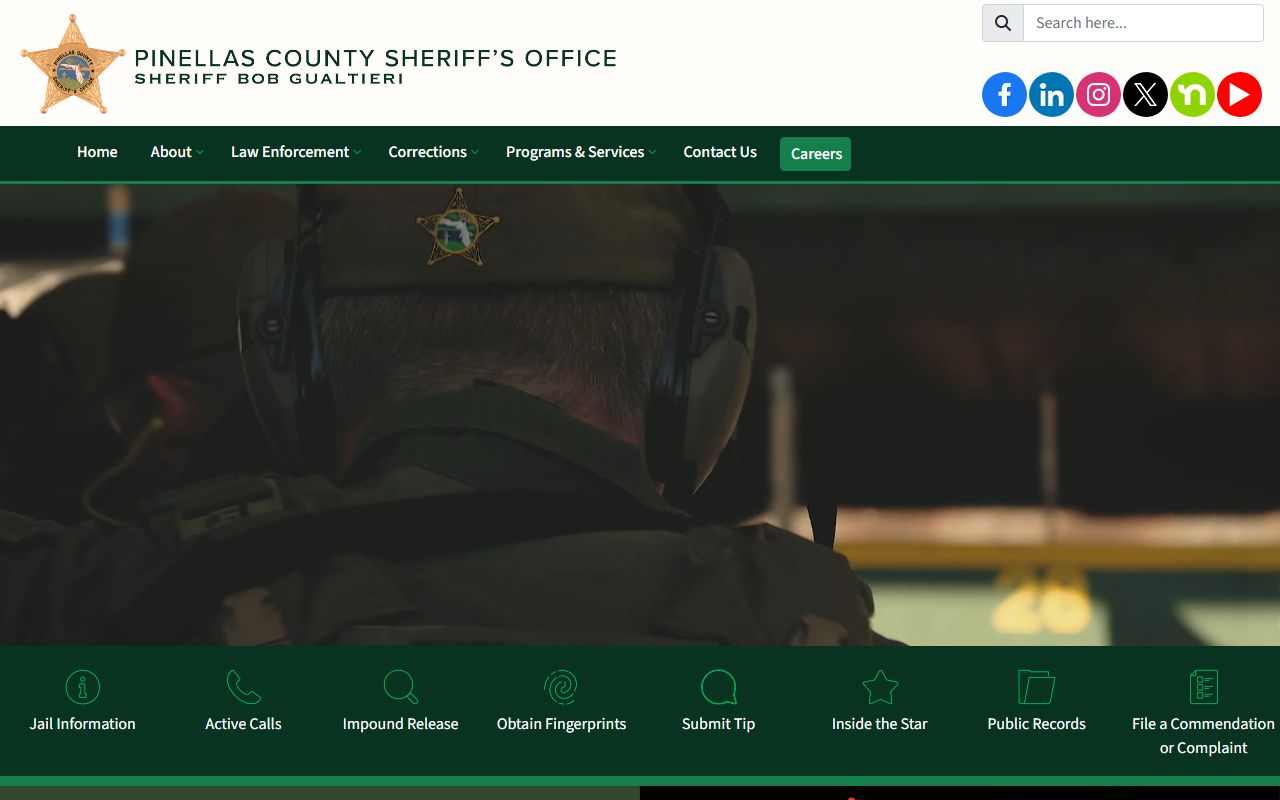Image resolution: width=1280 pixels, height=800 pixels.
Task: Click the Submit Tip speech bubble icon
Action: 718,687
